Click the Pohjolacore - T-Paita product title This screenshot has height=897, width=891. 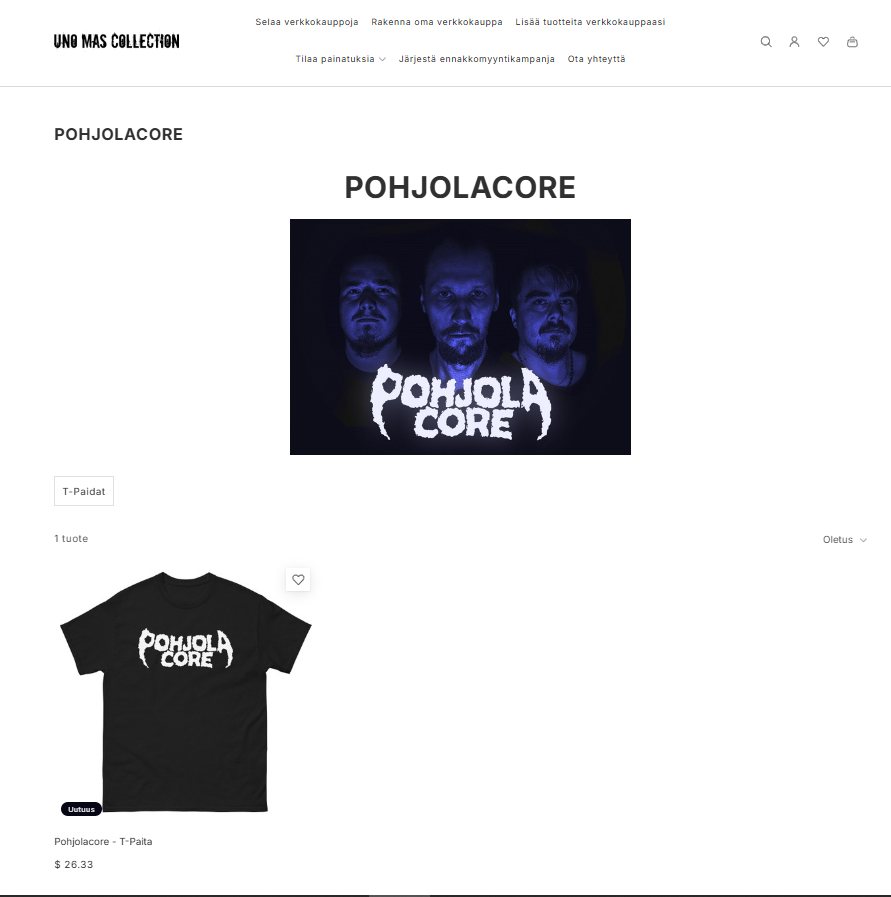tap(103, 842)
